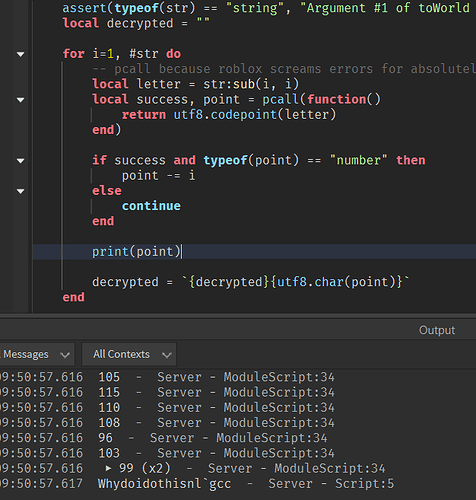Click the Output panel title
This screenshot has height=500, width=476.
(x=437, y=330)
